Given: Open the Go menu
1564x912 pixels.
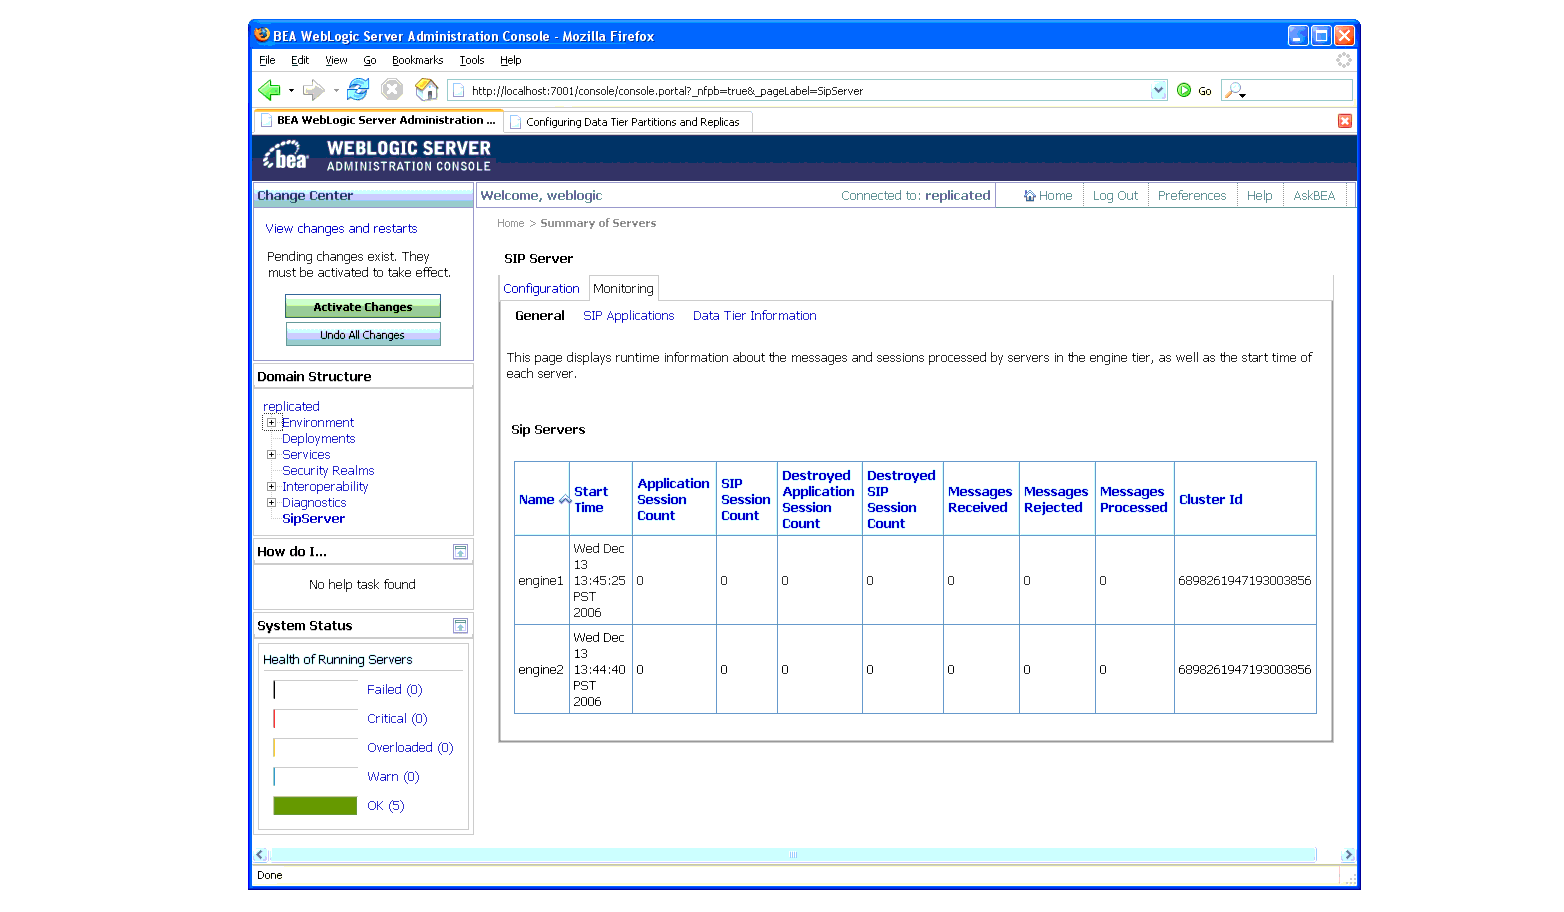Looking at the screenshot, I should [x=369, y=60].
